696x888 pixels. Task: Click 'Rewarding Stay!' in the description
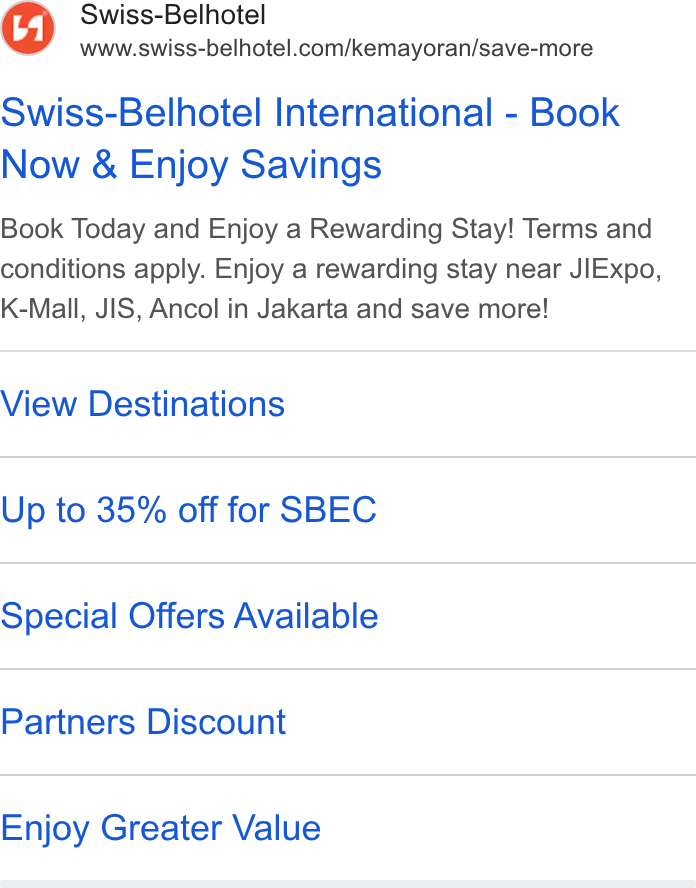tap(412, 229)
